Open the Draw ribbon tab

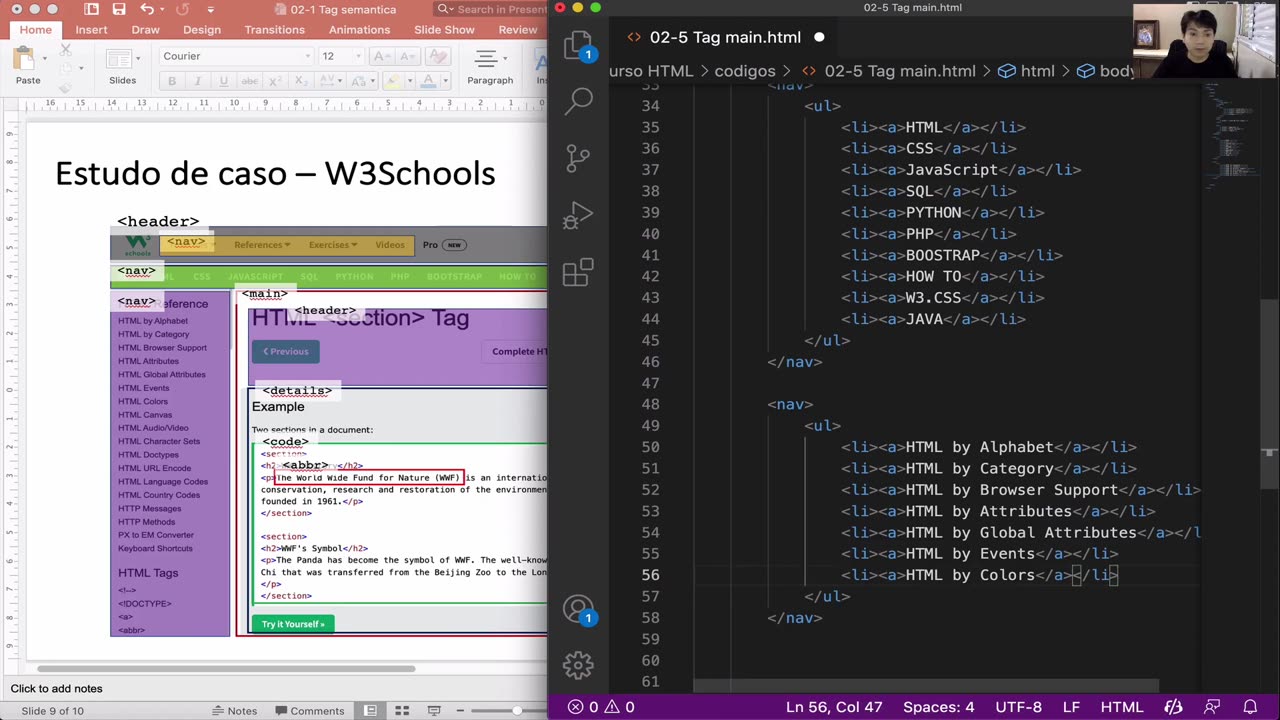(145, 30)
